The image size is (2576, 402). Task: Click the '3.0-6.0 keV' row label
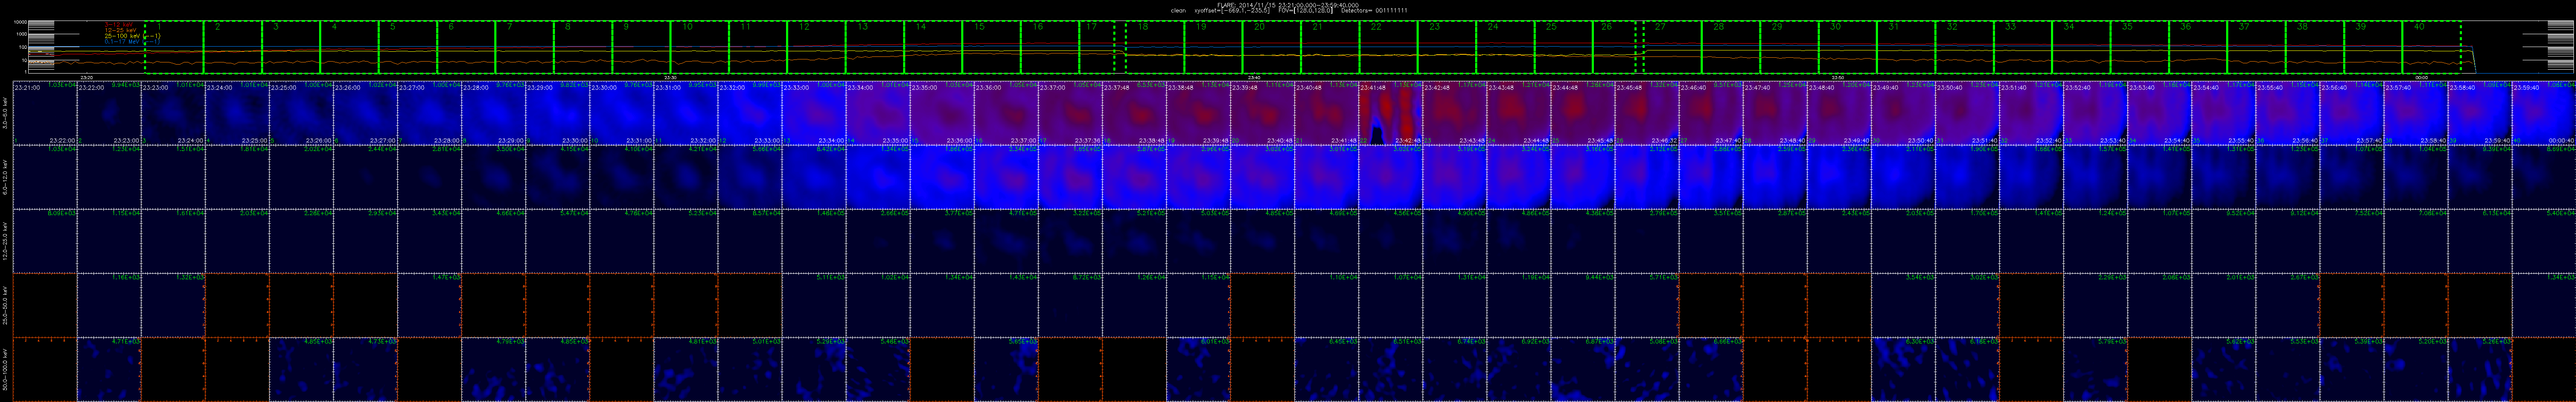click(6, 113)
